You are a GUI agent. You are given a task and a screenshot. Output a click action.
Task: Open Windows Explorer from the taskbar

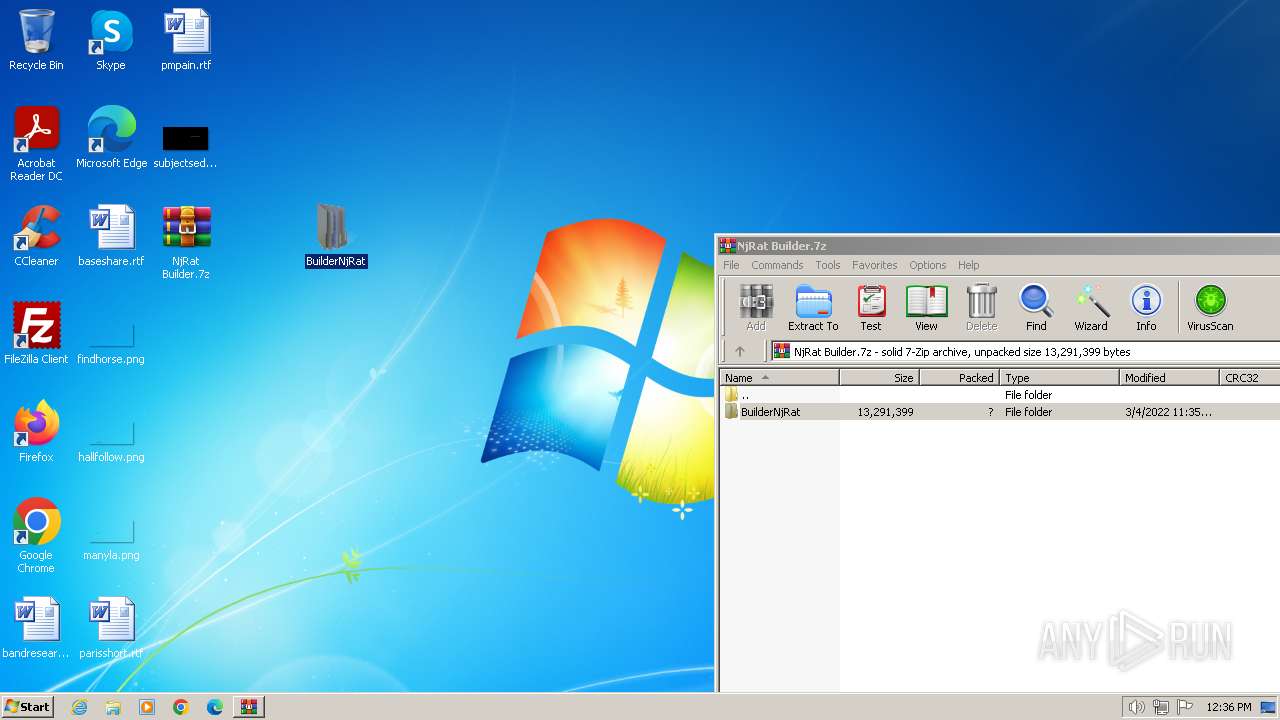113,707
